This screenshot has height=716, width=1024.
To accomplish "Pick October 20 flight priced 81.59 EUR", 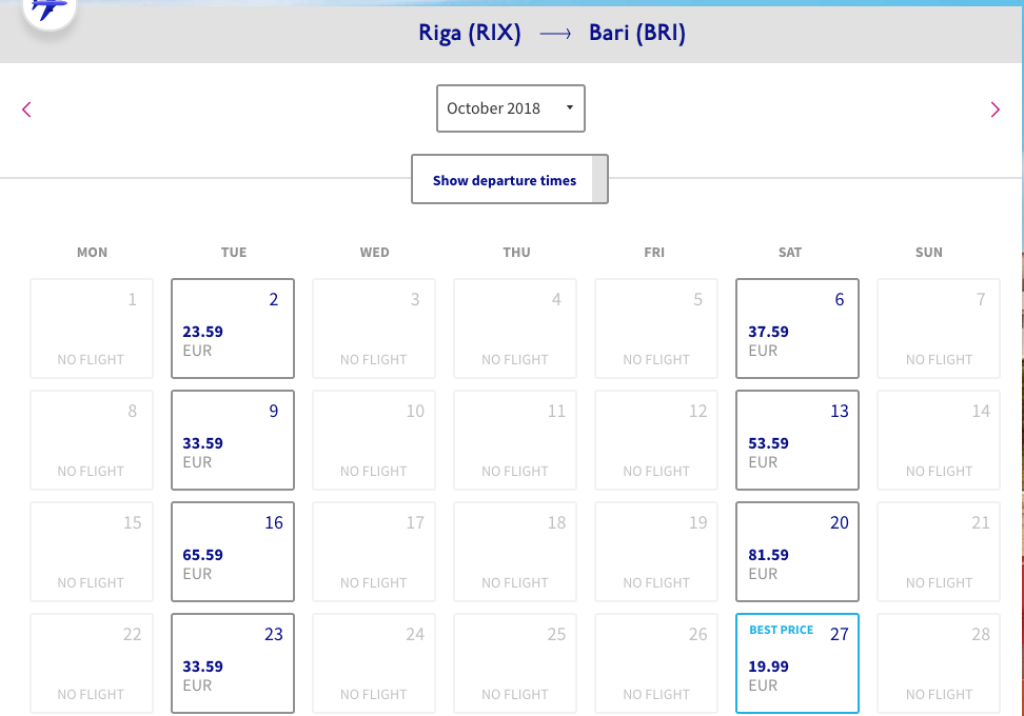I will click(x=797, y=551).
